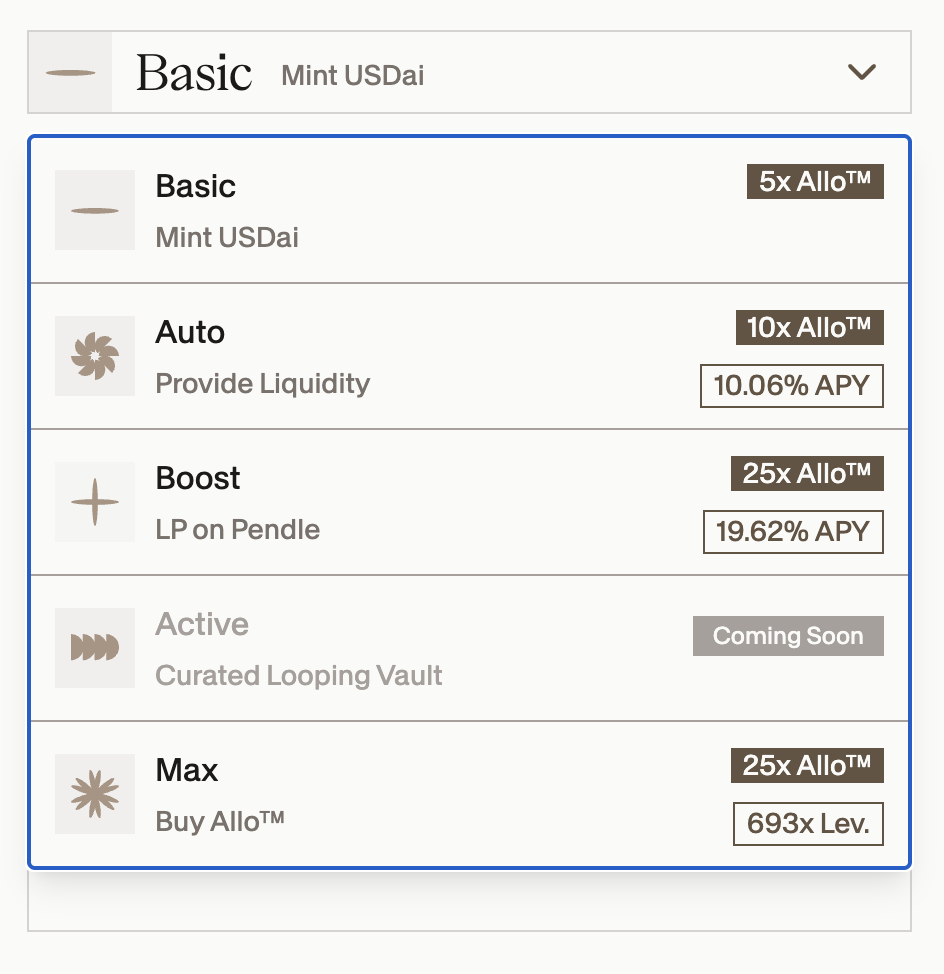Collapse dropdown with the chevron arrow
Screen dimensions: 944x974
coord(861,72)
